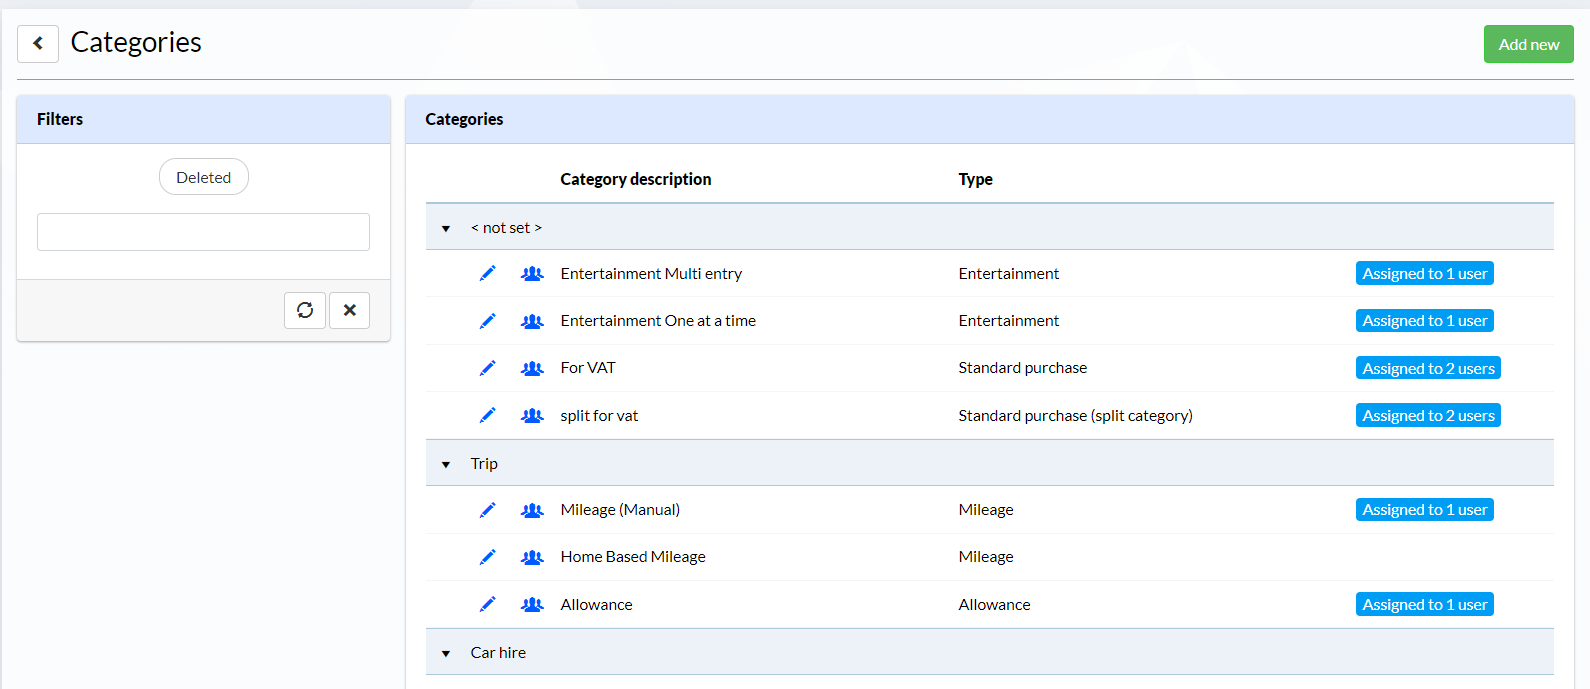This screenshot has height=689, width=1590.
Task: Edit Entertainment One at a time category
Action: click(487, 321)
